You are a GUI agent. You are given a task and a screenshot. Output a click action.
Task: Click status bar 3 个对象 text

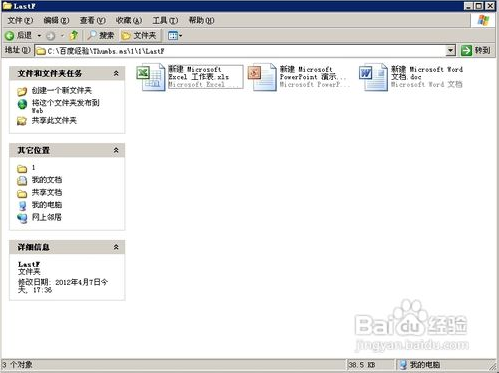tap(18, 364)
